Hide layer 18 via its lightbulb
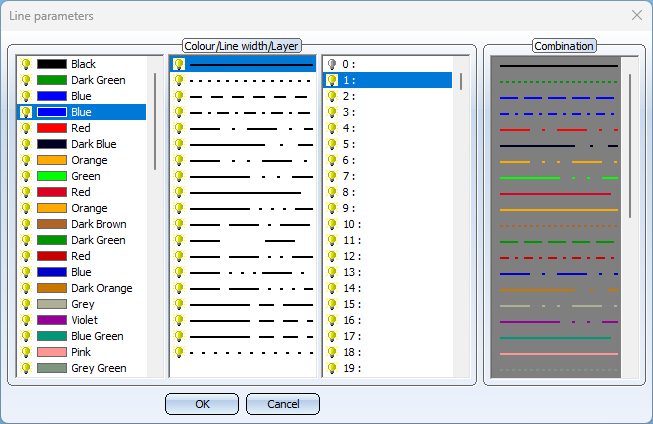 point(332,352)
